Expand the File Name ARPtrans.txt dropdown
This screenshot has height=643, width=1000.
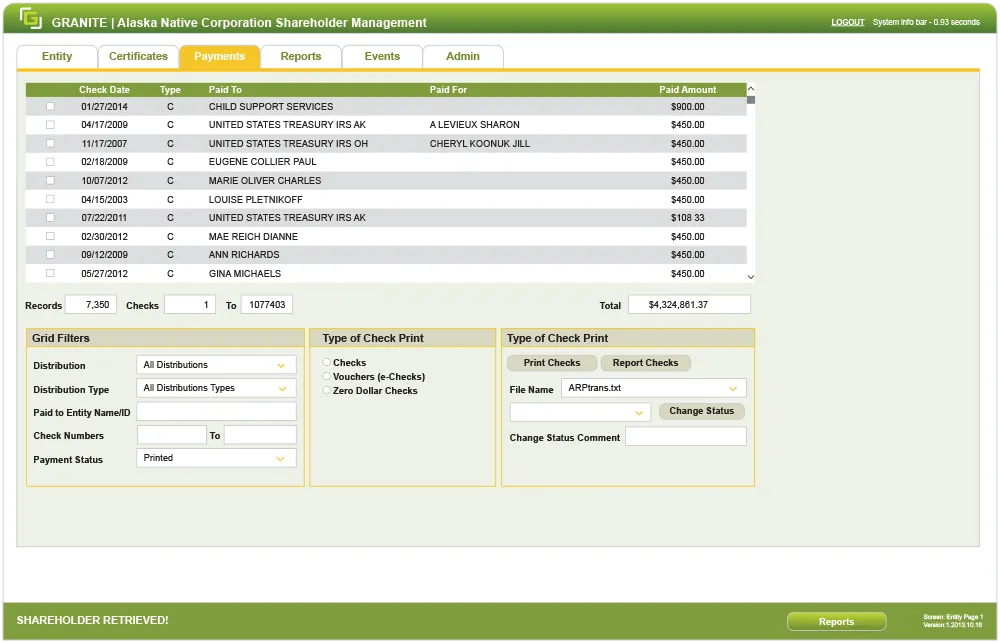[652, 388]
